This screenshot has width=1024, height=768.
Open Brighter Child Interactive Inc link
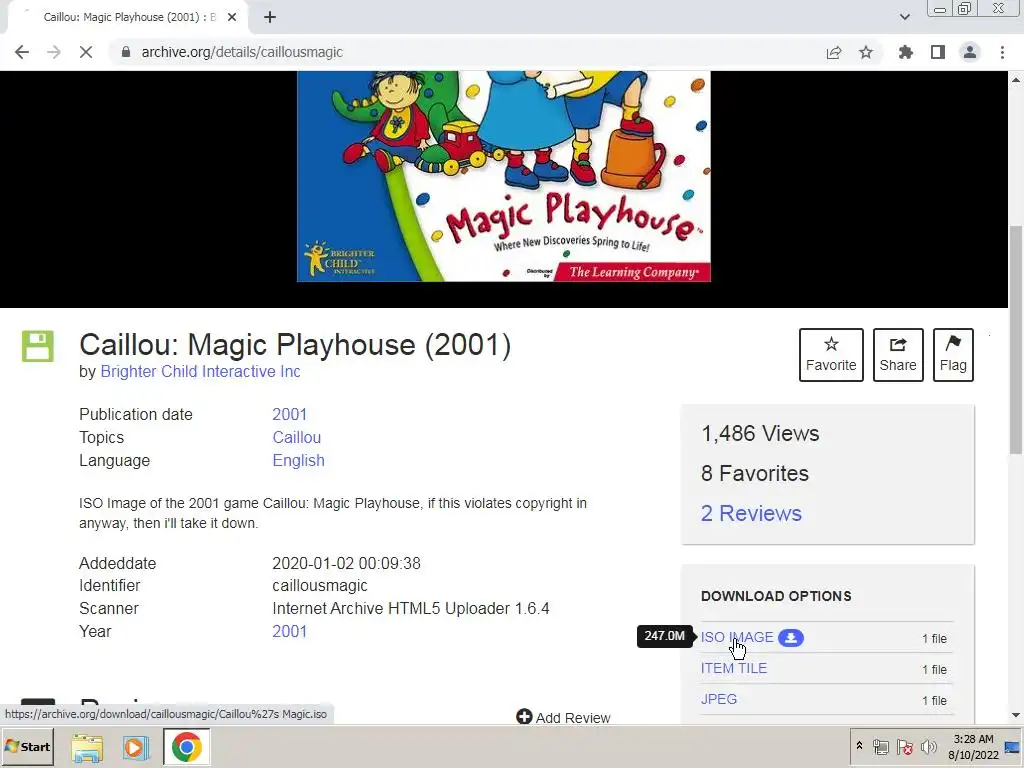pyautogui.click(x=200, y=372)
